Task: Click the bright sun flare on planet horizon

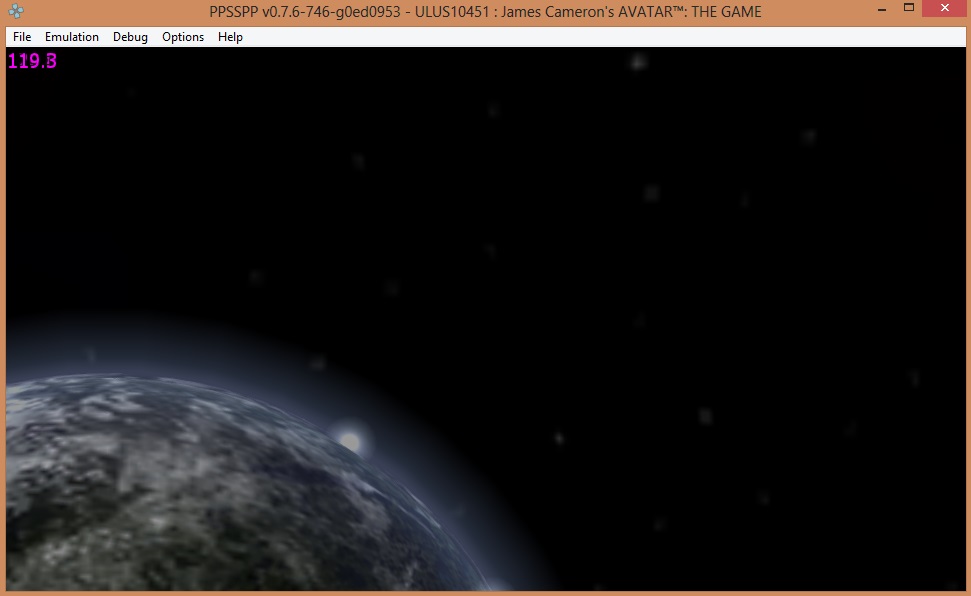Action: tap(349, 439)
